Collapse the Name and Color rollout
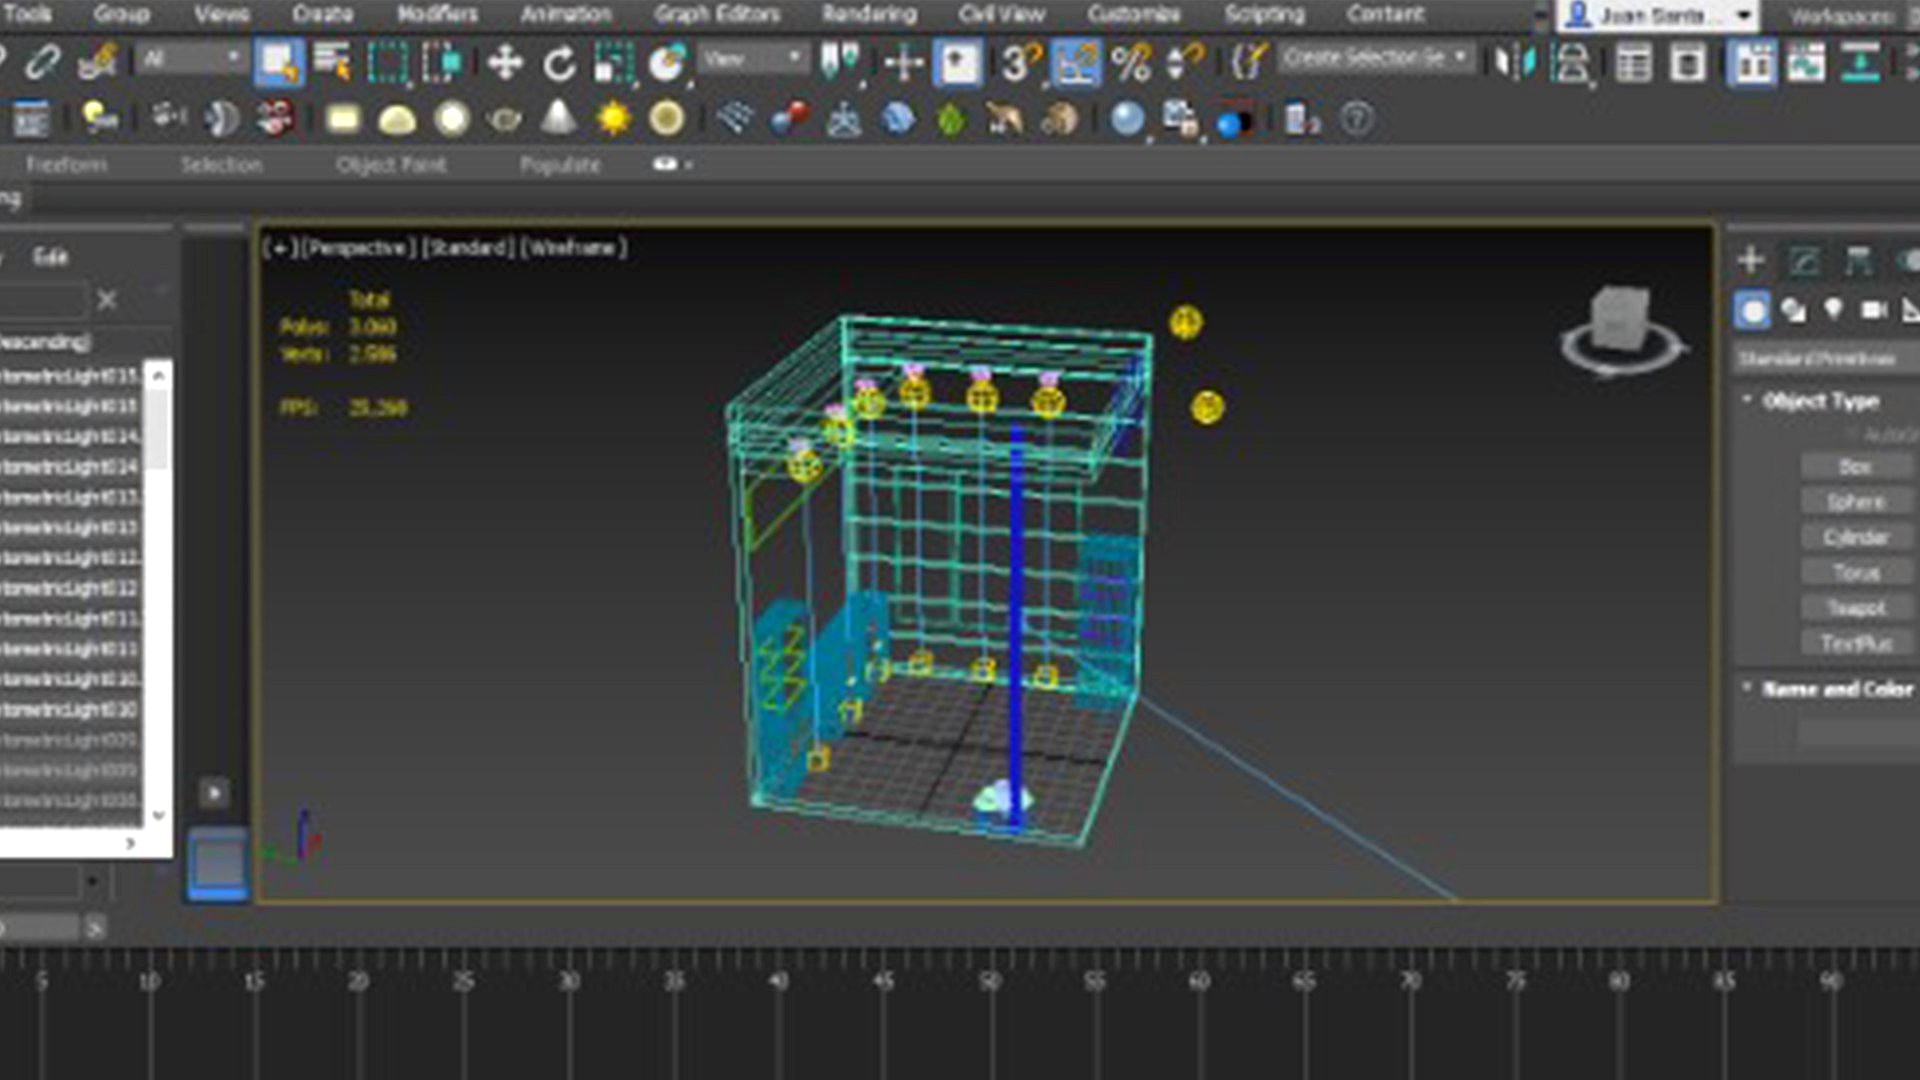Viewport: 1920px width, 1080px height. pyautogui.click(x=1837, y=688)
